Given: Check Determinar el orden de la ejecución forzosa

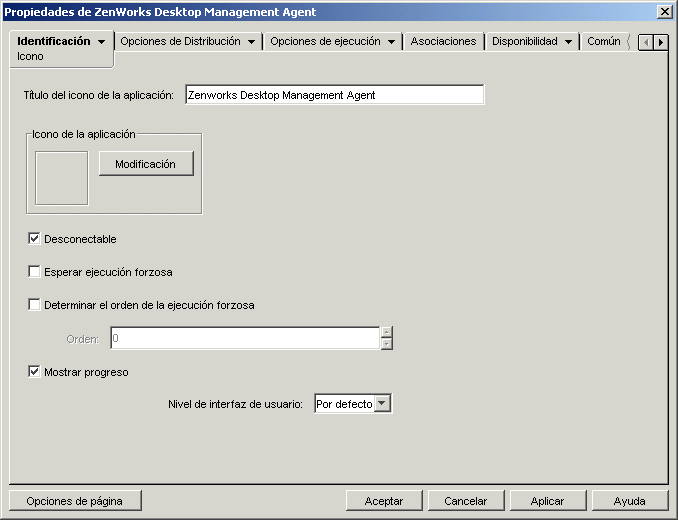Looking at the screenshot, I should pyautogui.click(x=34, y=304).
